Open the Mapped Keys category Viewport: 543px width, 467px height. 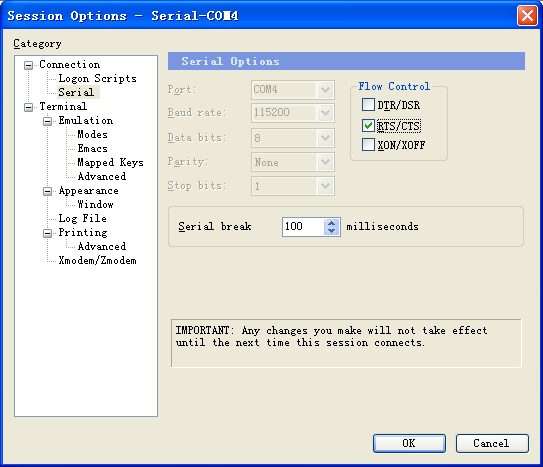pos(110,162)
